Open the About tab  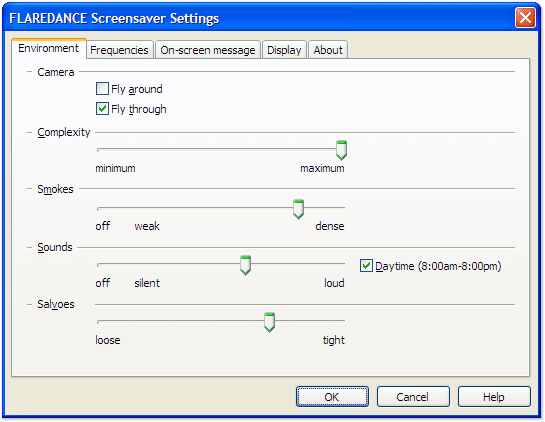pos(328,50)
